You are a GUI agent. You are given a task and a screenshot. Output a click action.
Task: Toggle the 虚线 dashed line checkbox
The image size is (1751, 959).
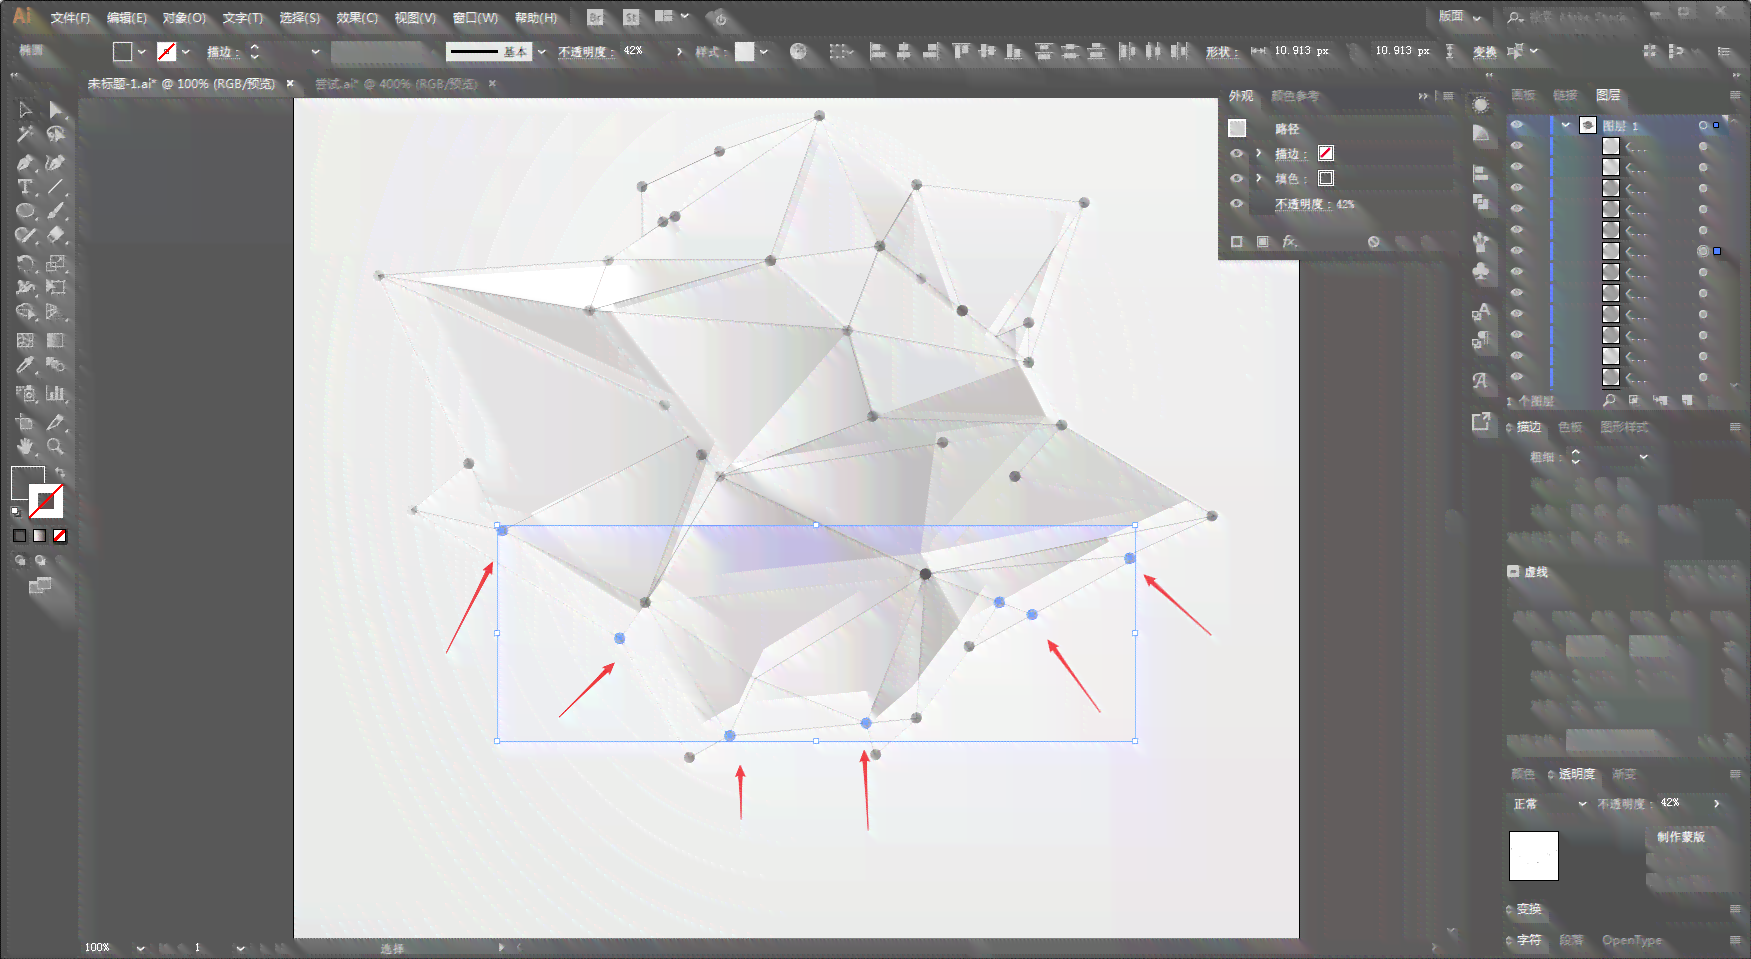pos(1513,572)
